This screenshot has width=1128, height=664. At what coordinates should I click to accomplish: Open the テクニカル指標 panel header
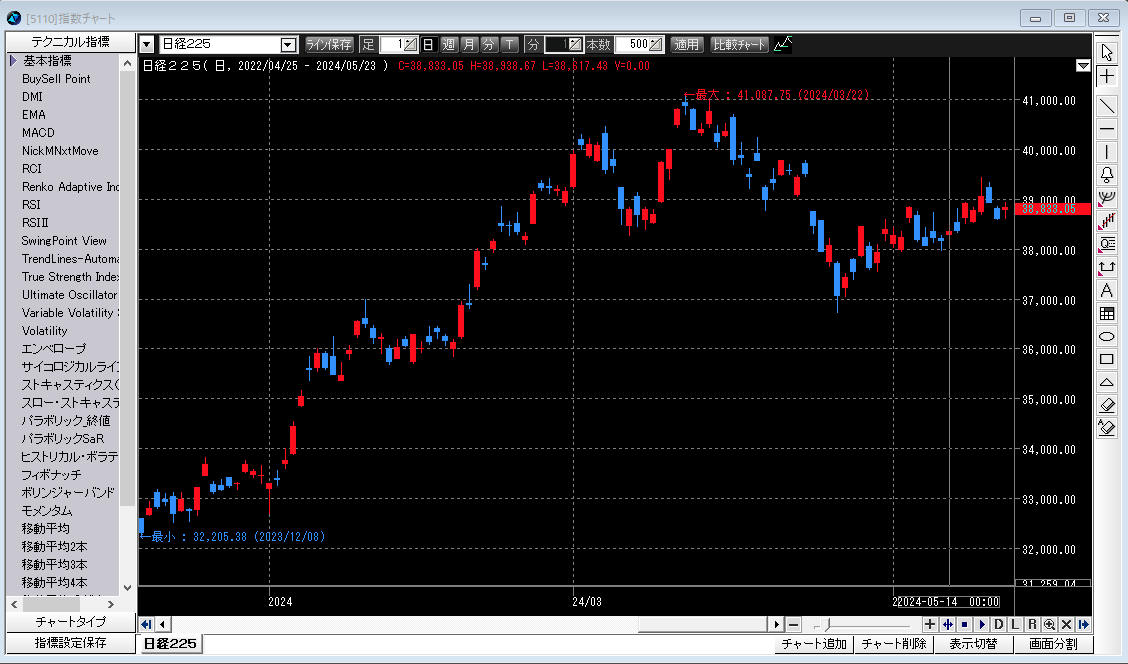[70, 42]
